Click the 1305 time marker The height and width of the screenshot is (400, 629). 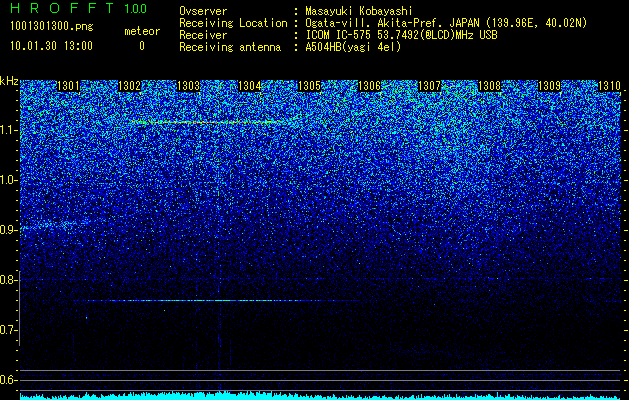coord(309,86)
